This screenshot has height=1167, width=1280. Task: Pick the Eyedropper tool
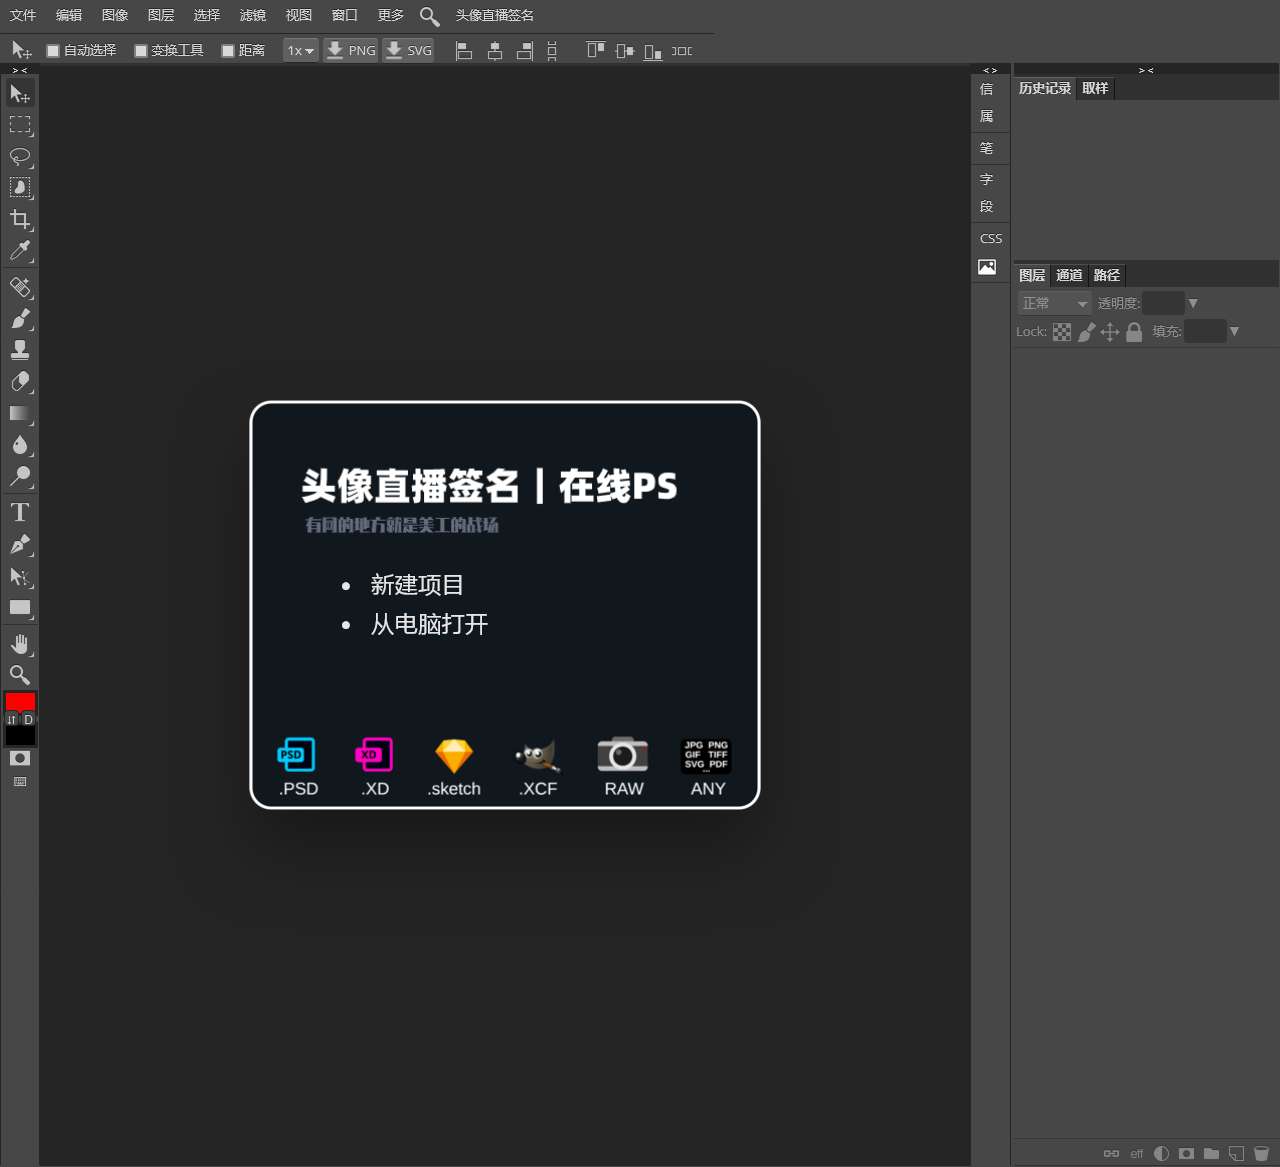pyautogui.click(x=20, y=250)
